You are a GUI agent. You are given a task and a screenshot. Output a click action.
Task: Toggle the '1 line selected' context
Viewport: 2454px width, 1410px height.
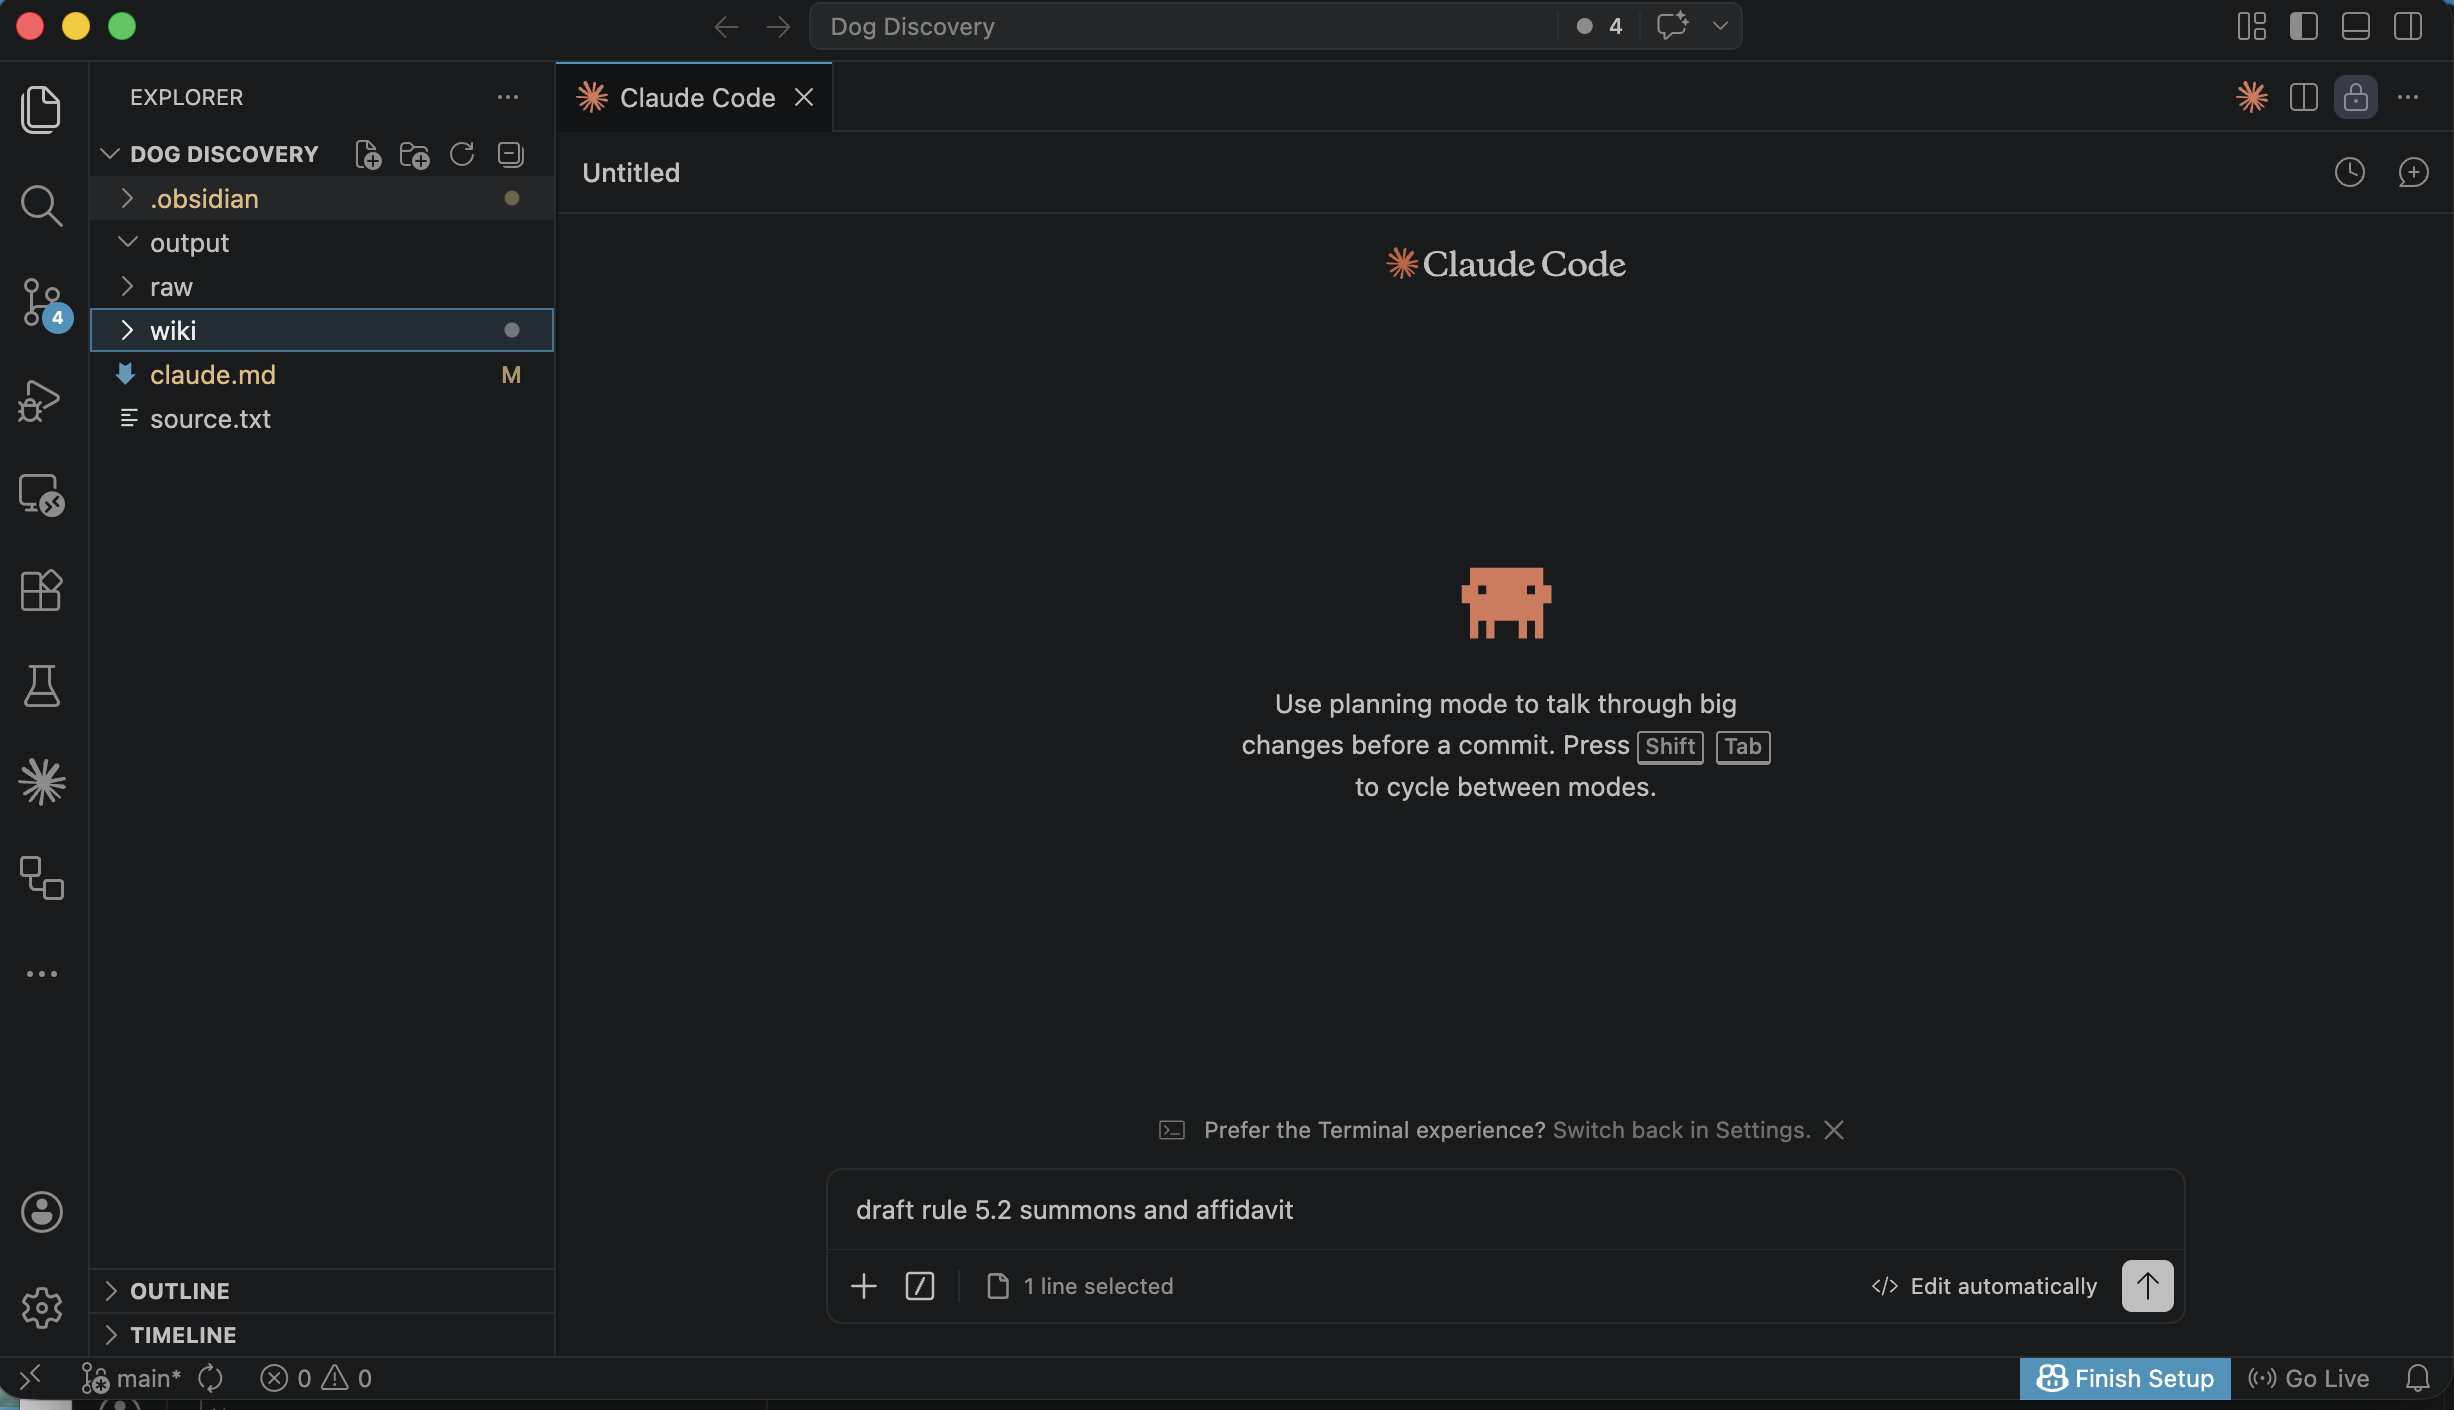[x=1080, y=1286]
